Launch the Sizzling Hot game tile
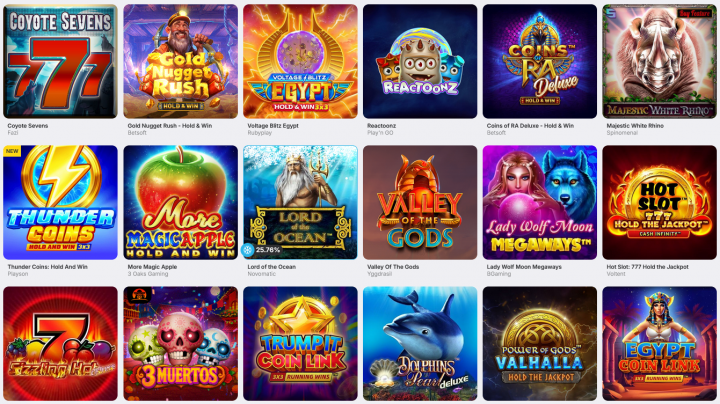720x404 pixels. coord(60,343)
